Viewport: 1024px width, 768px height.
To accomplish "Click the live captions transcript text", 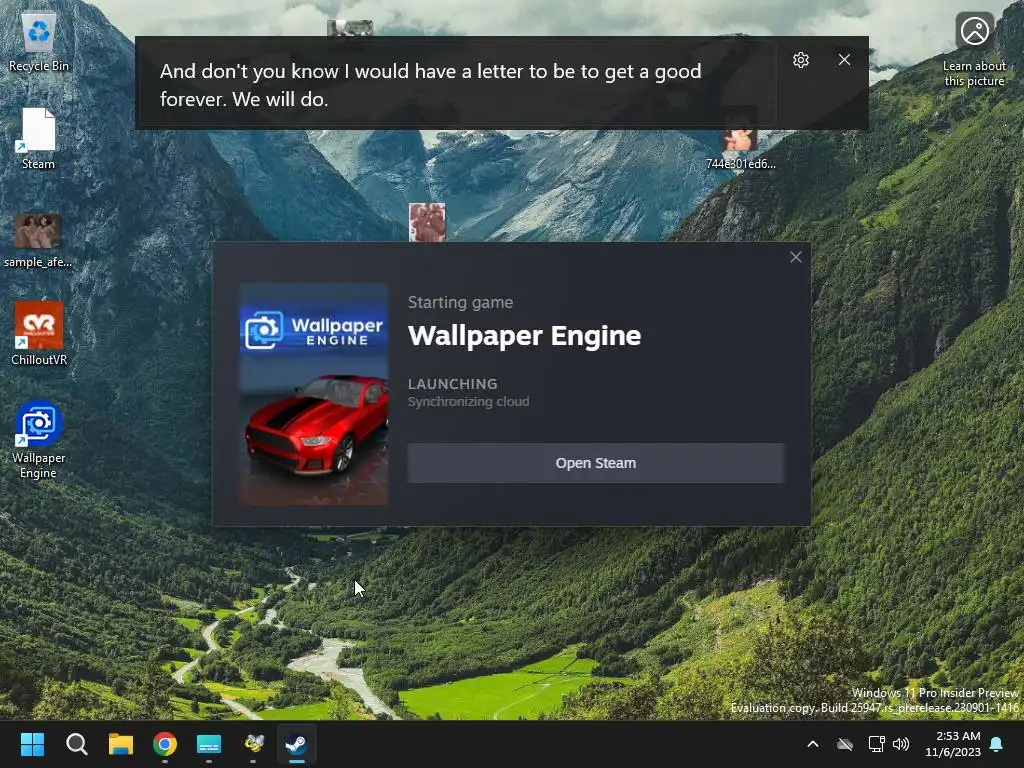I will point(430,85).
